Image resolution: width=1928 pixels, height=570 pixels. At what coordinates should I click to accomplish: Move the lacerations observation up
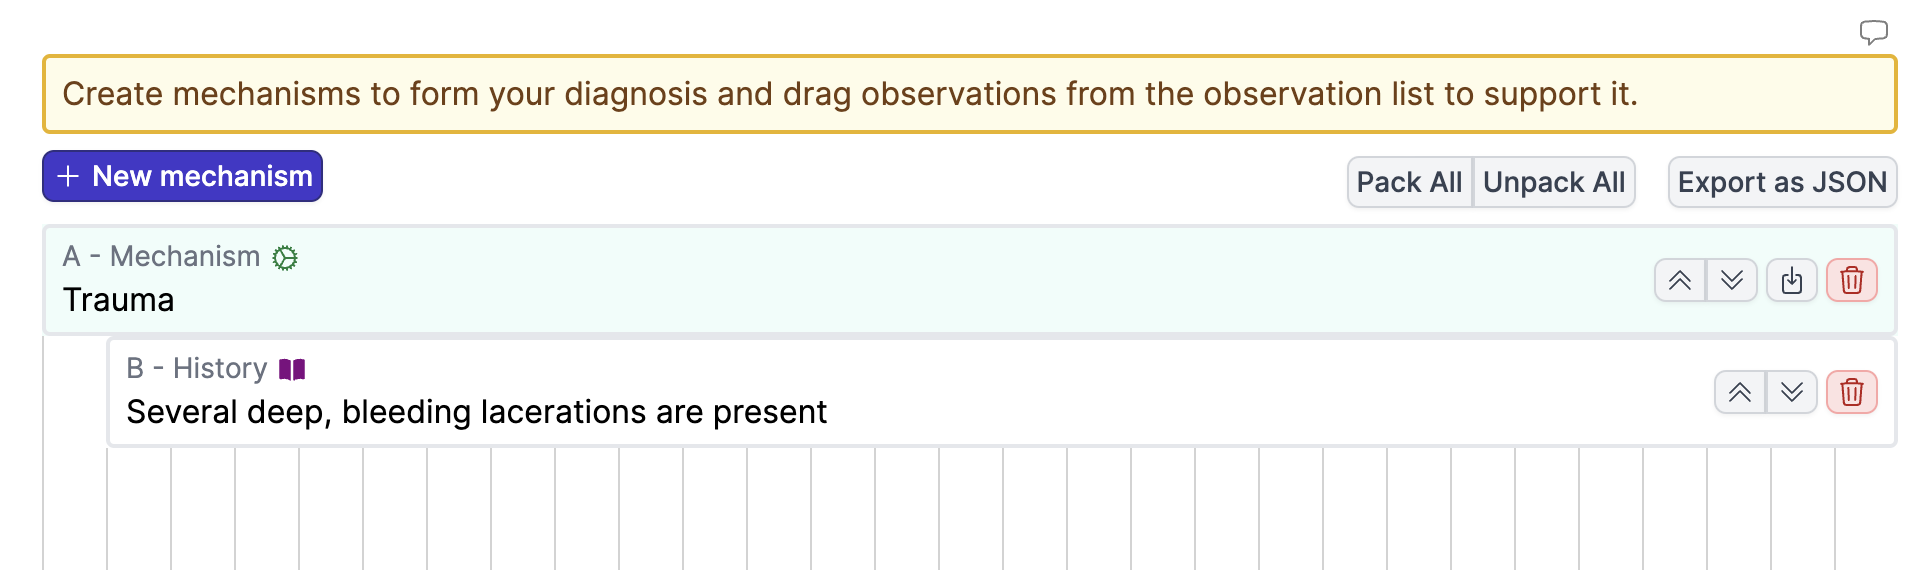(x=1740, y=393)
